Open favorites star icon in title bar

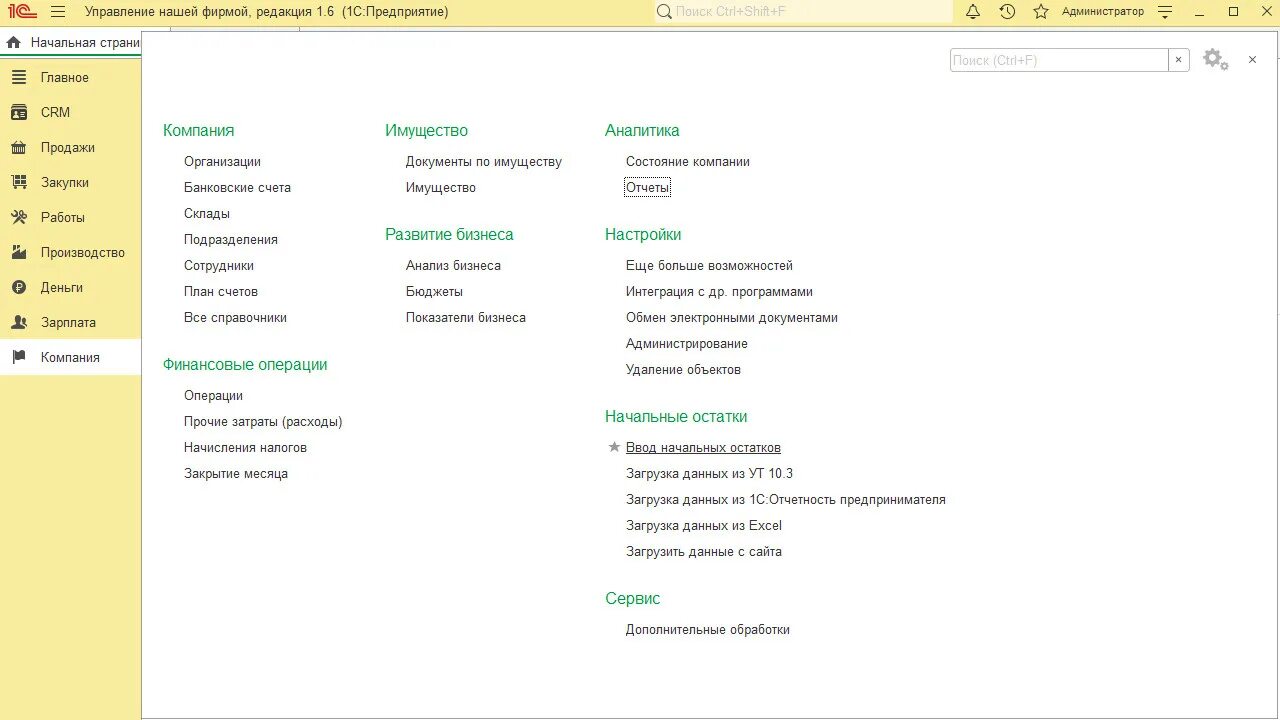tap(1041, 12)
